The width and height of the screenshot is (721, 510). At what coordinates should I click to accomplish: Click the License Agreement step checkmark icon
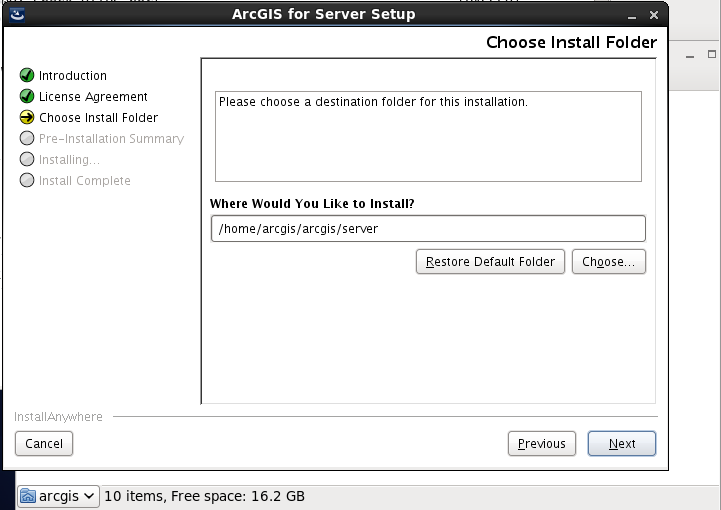[x=27, y=96]
